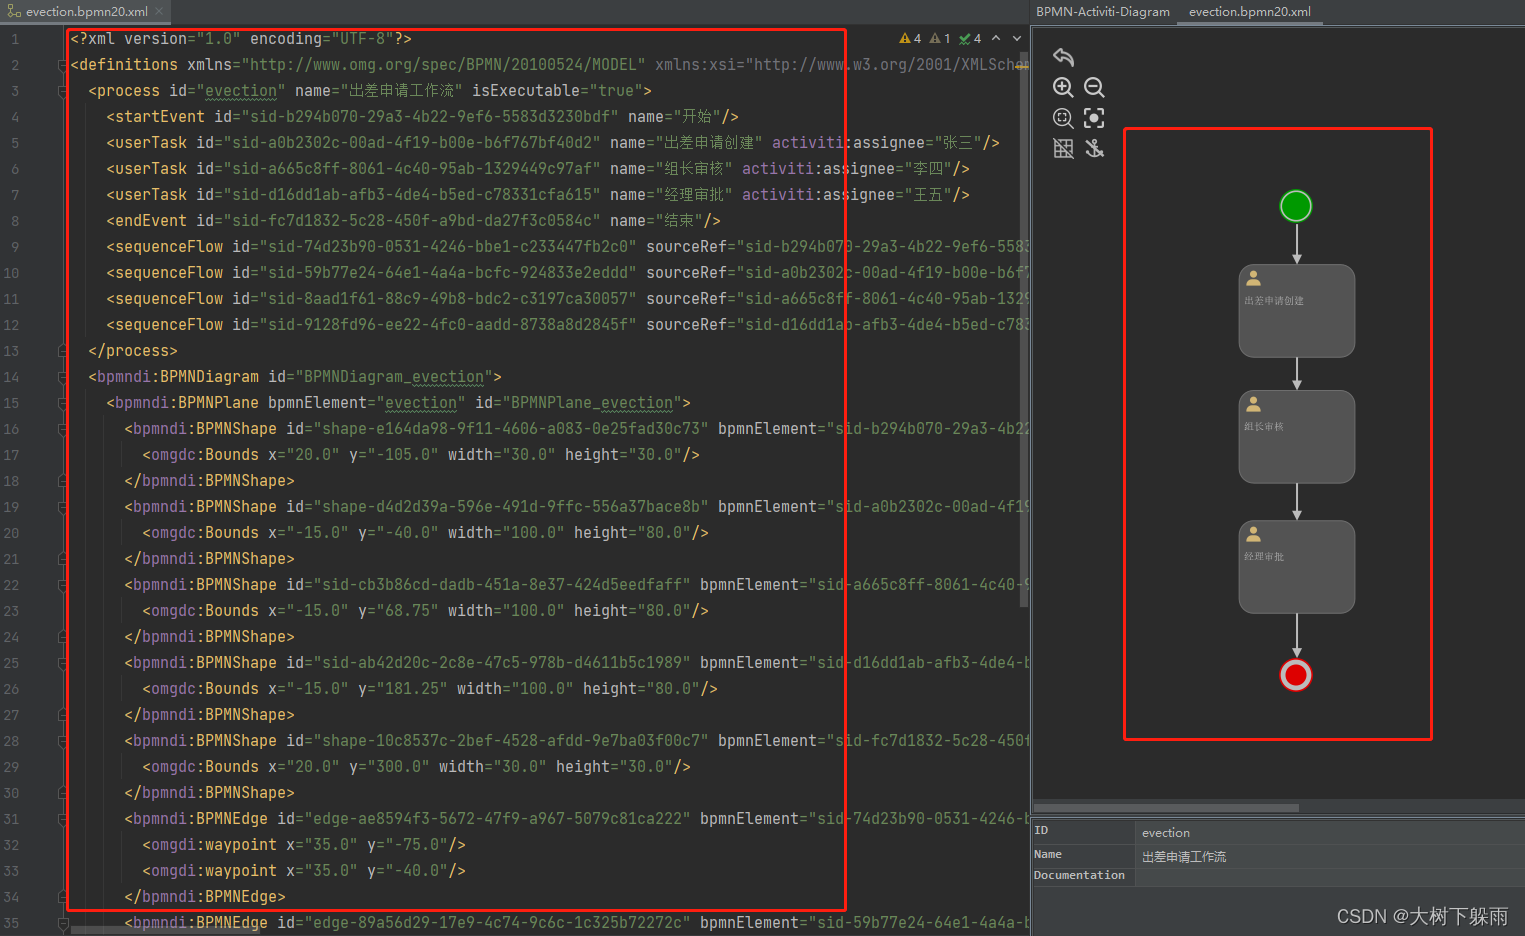Click the empty Documentation property value field
Screen dimensions: 1525x936
(x=1331, y=877)
